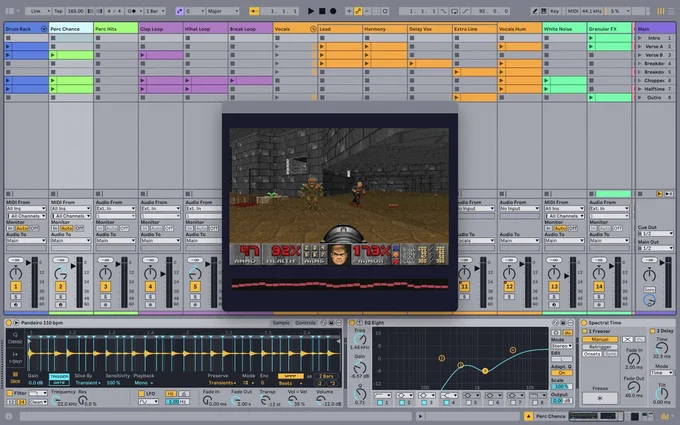Select Slice playback mode icon
This screenshot has width=680, height=425.
tap(15, 377)
